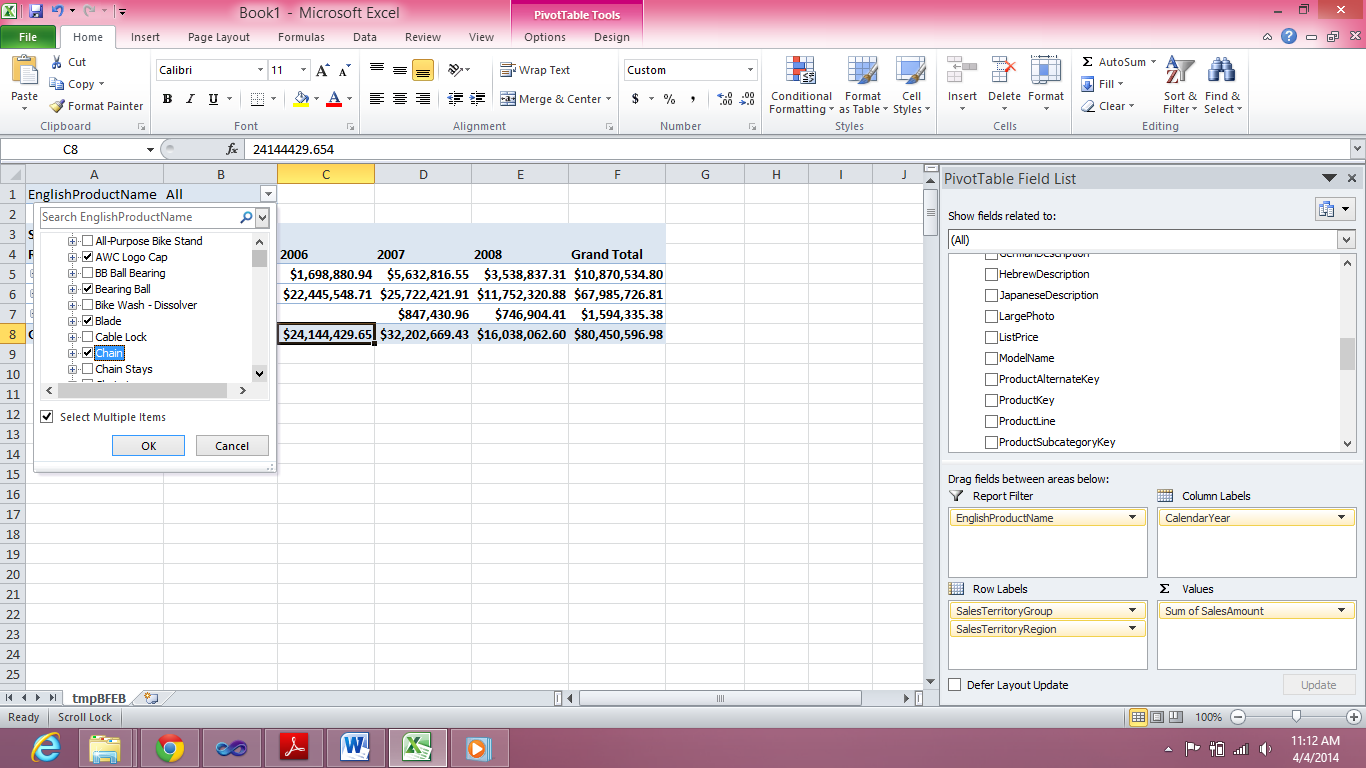Select the Format Painter brush

click(57, 106)
